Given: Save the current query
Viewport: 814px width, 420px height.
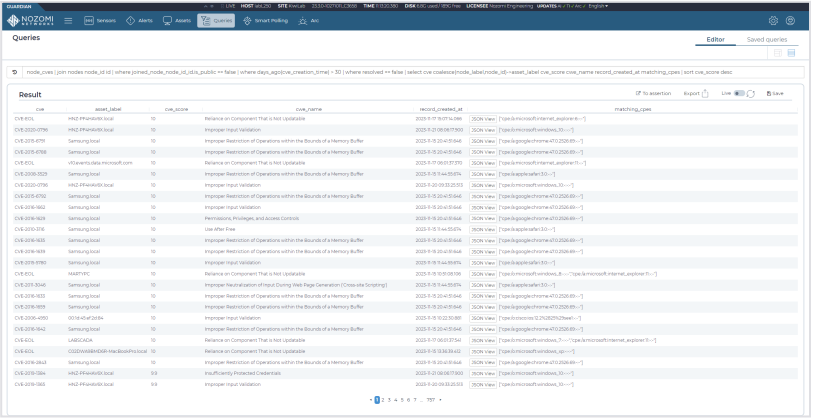Looking at the screenshot, I should point(775,93).
